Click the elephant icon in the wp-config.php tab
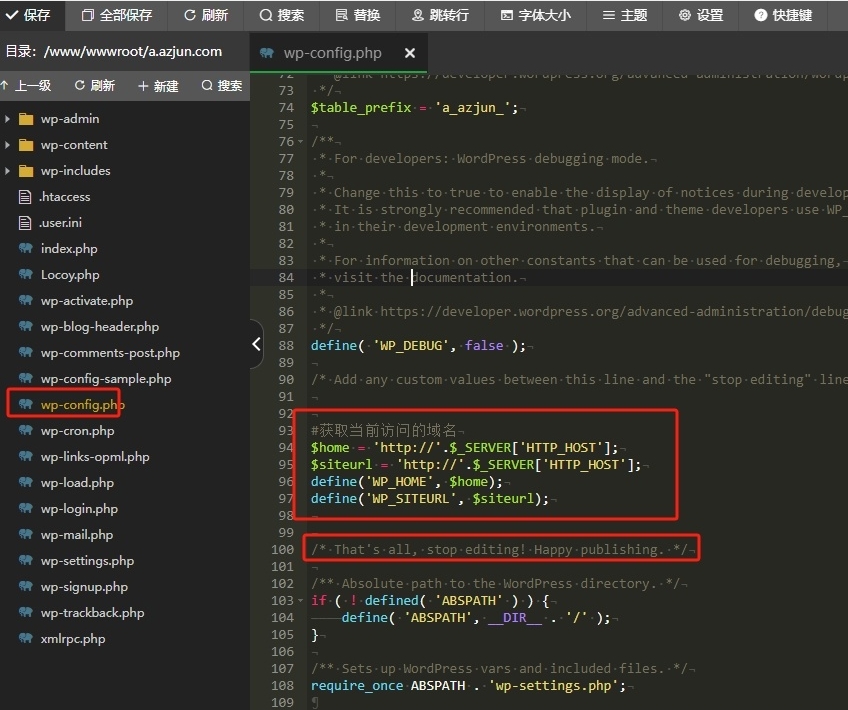The width and height of the screenshot is (848, 710). point(267,52)
